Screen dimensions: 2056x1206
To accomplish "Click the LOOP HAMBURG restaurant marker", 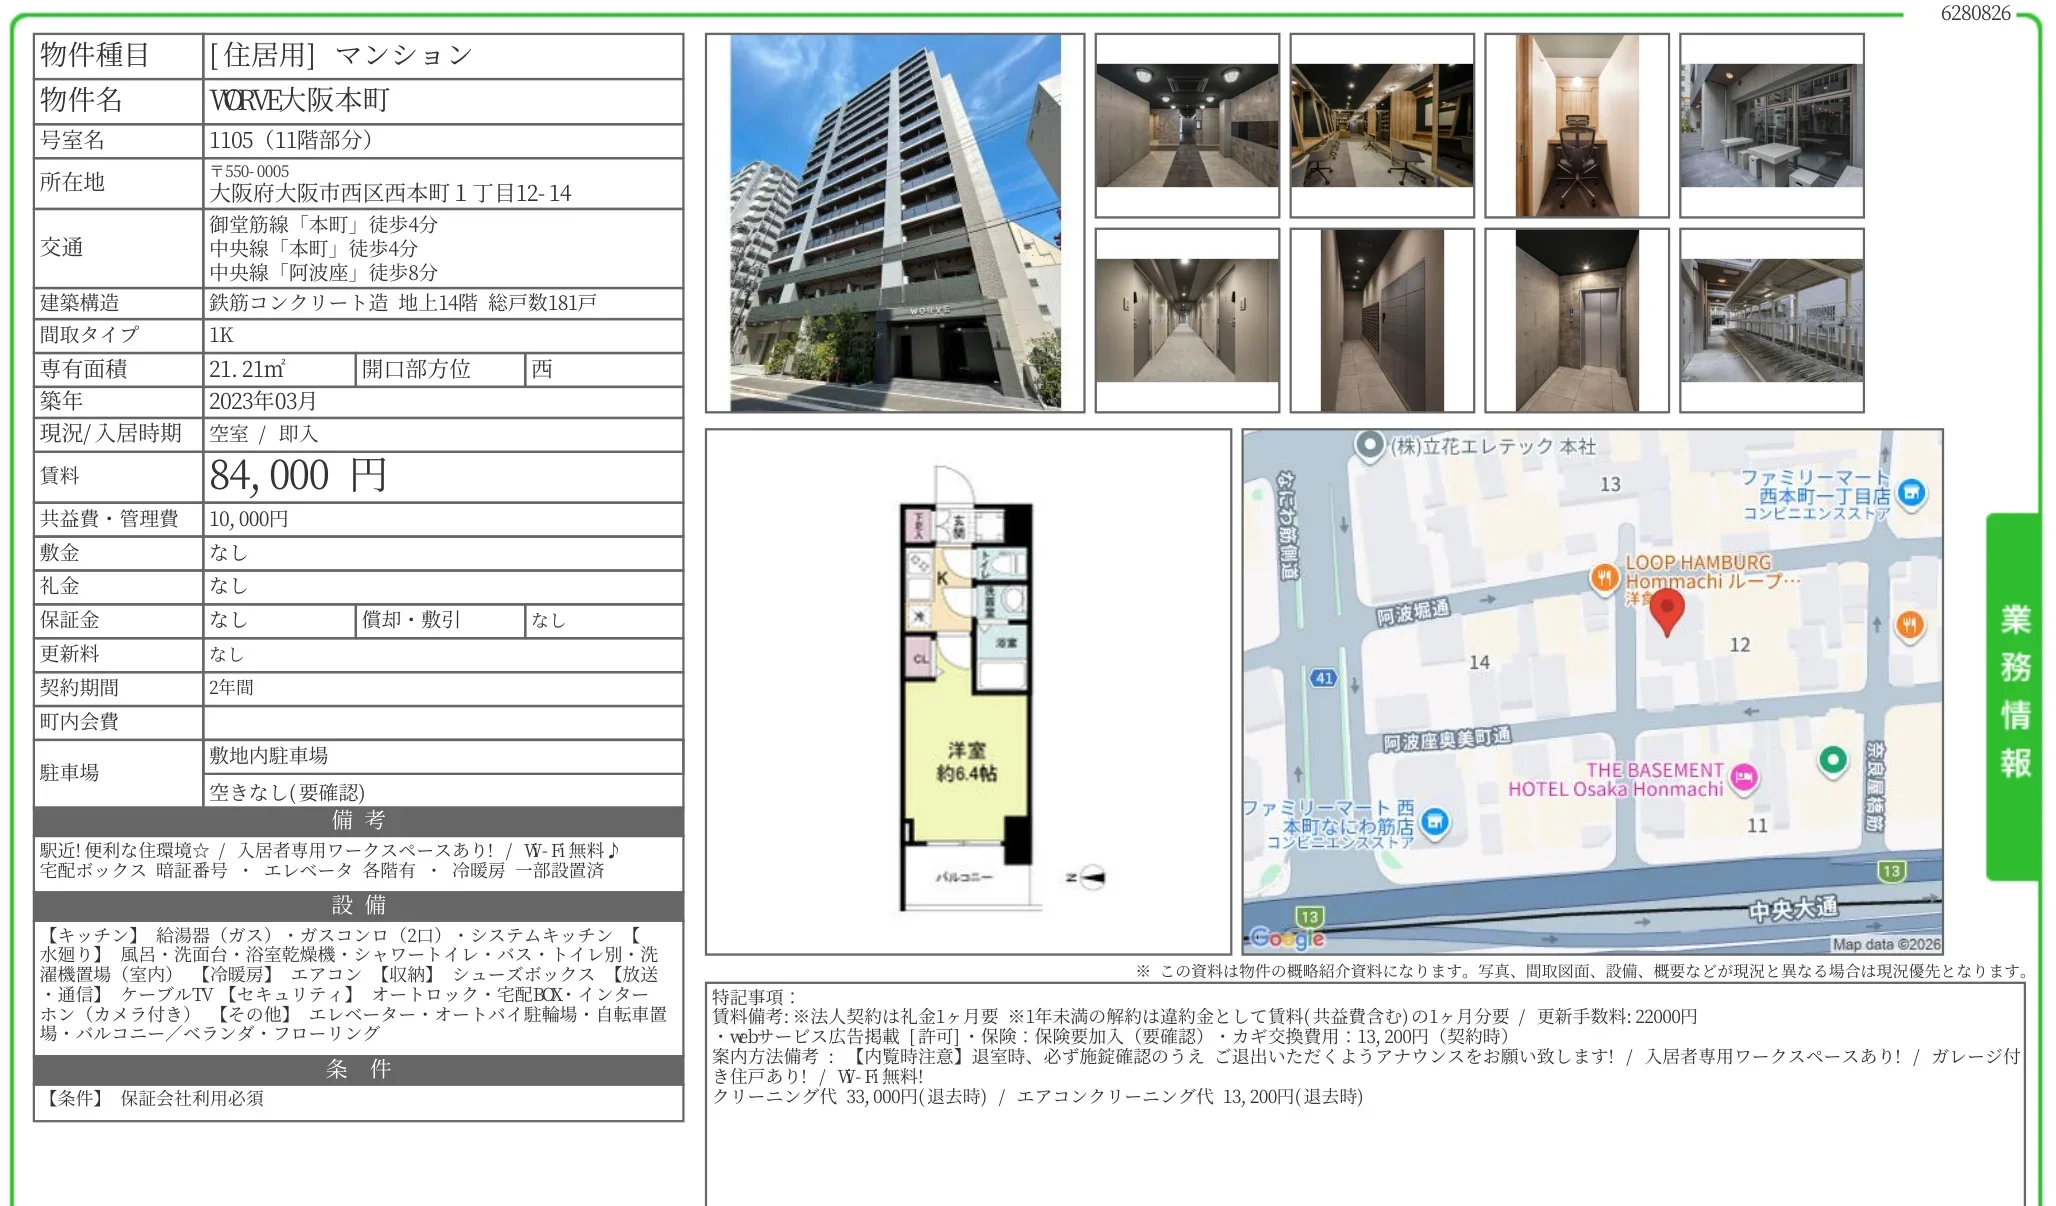I will tap(1604, 577).
